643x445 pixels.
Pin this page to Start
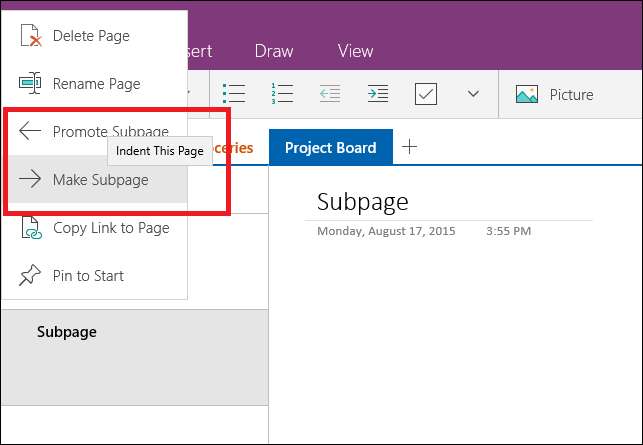tap(88, 276)
